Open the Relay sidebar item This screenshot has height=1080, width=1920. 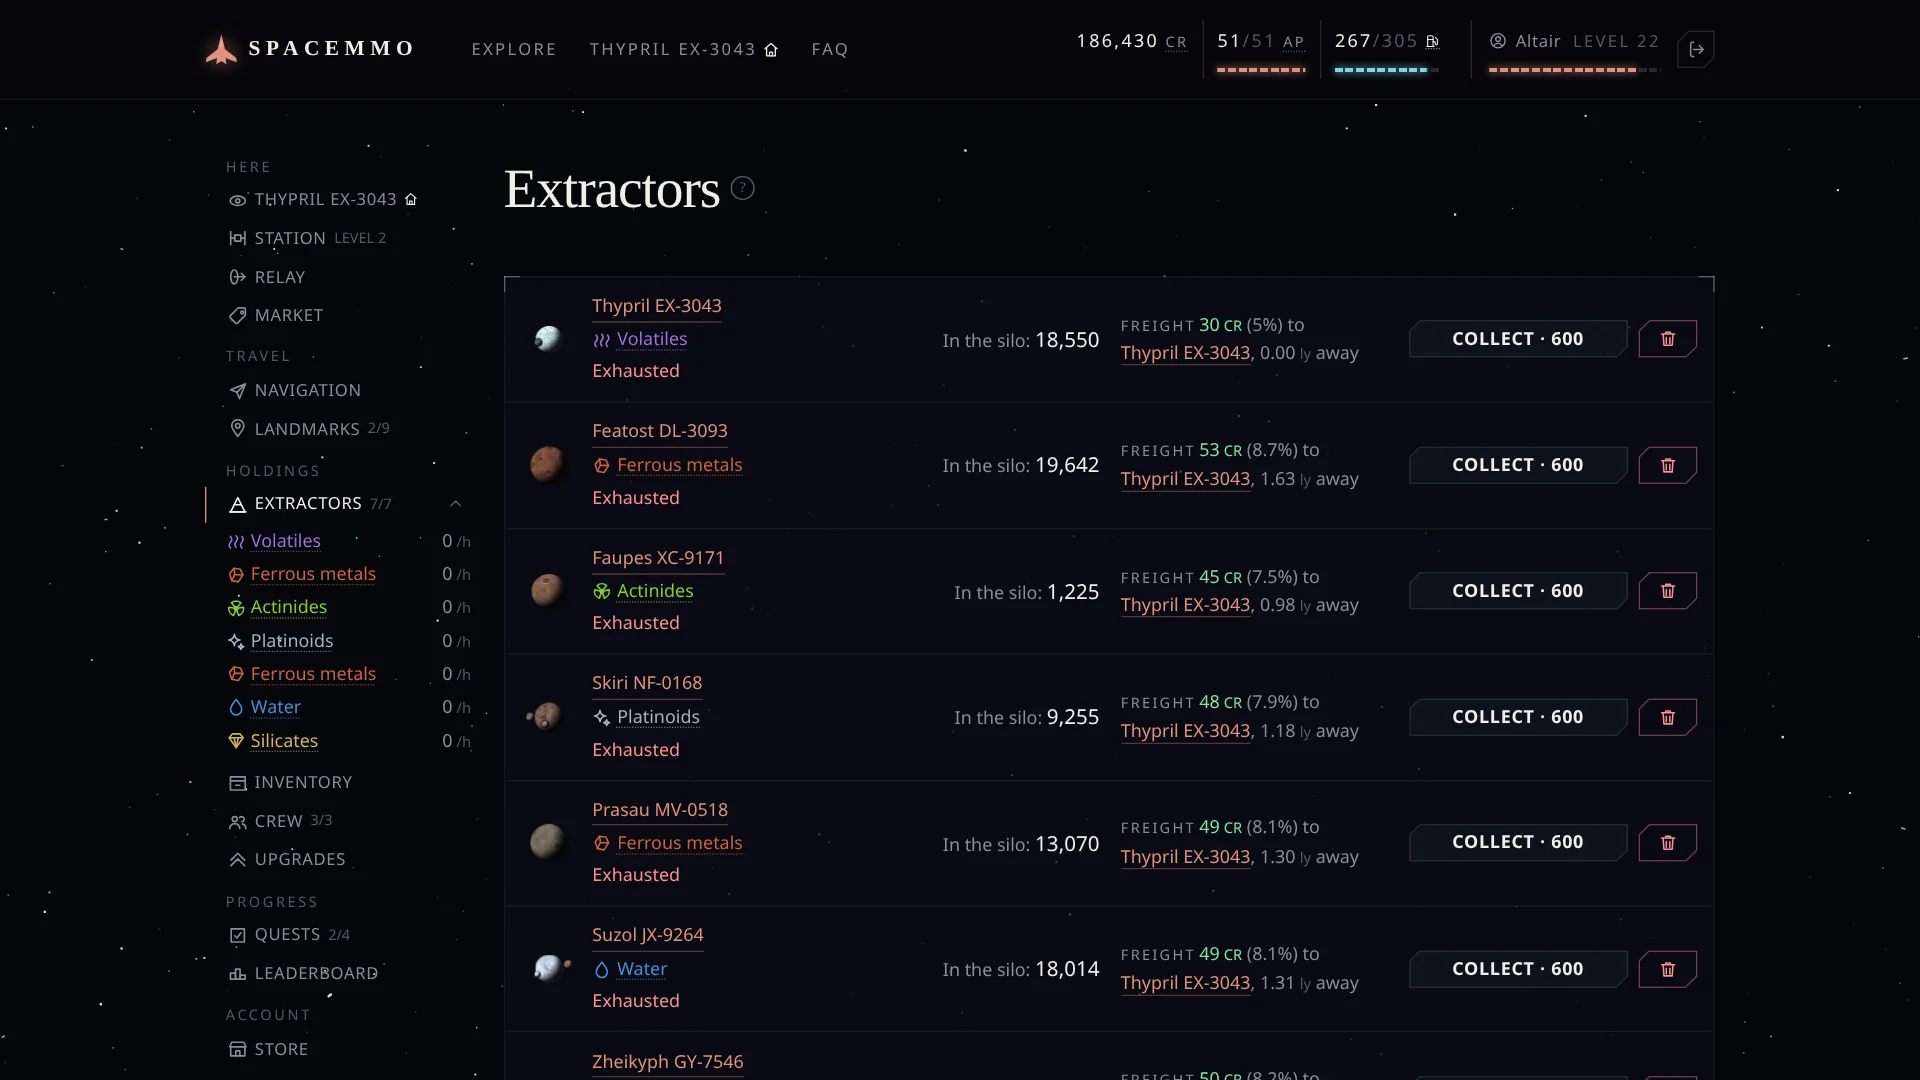coord(267,277)
